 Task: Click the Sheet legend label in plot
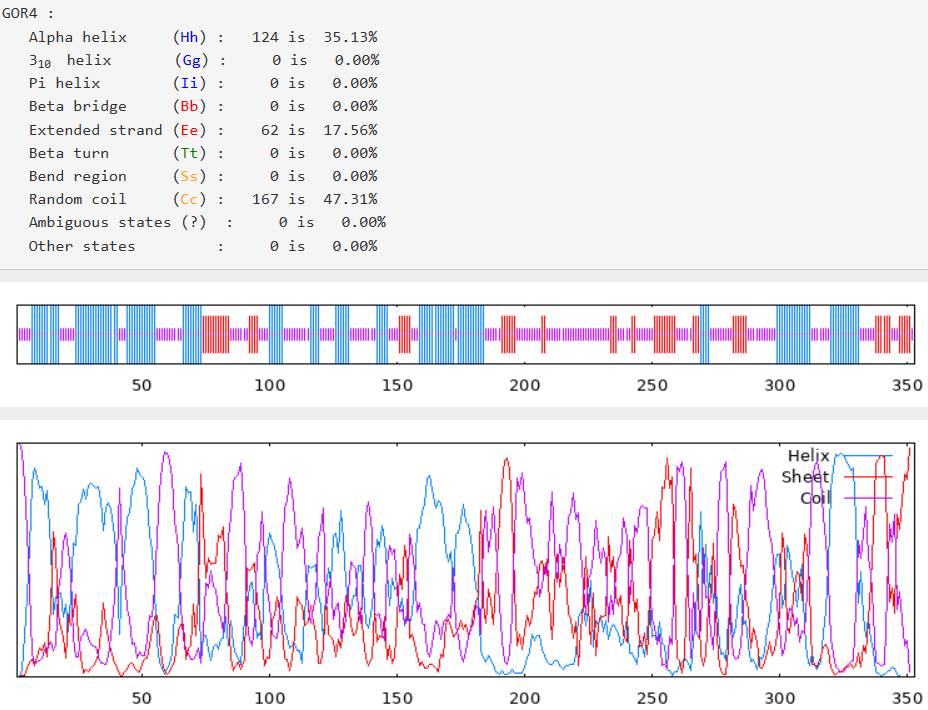point(805,477)
